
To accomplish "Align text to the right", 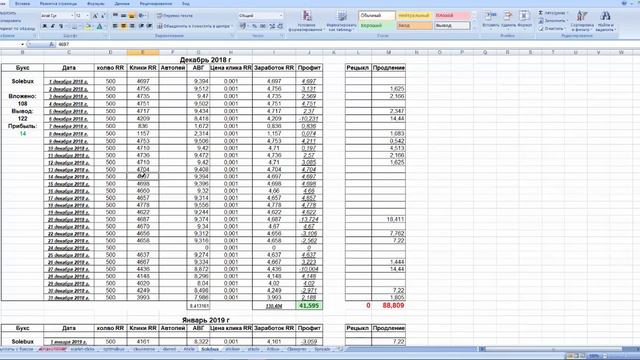I will coord(132,26).
